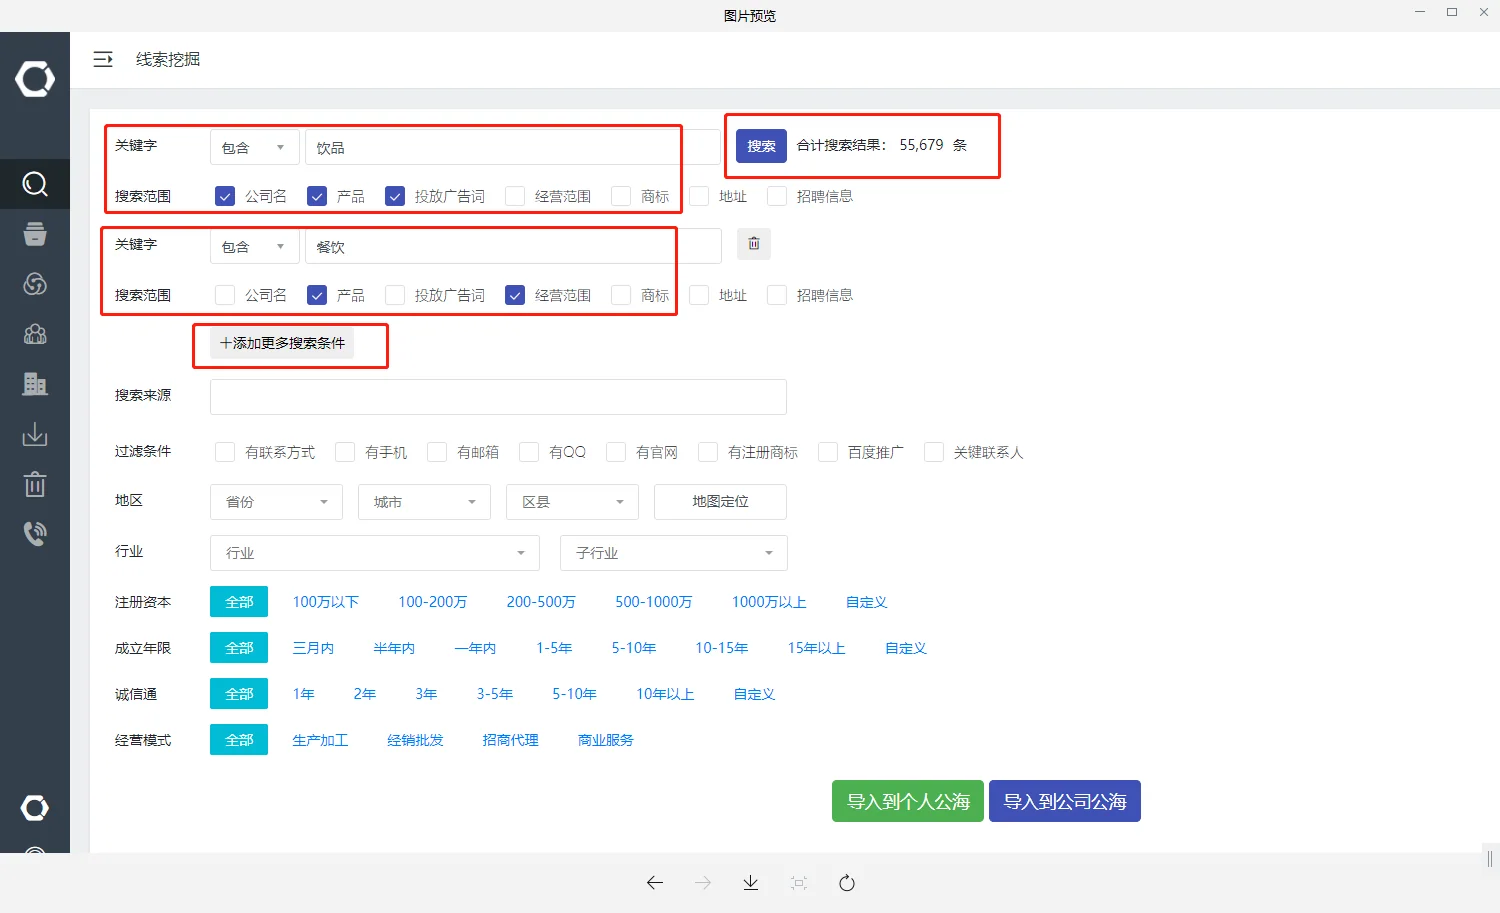Click the 搜索来源 input field

coord(498,397)
